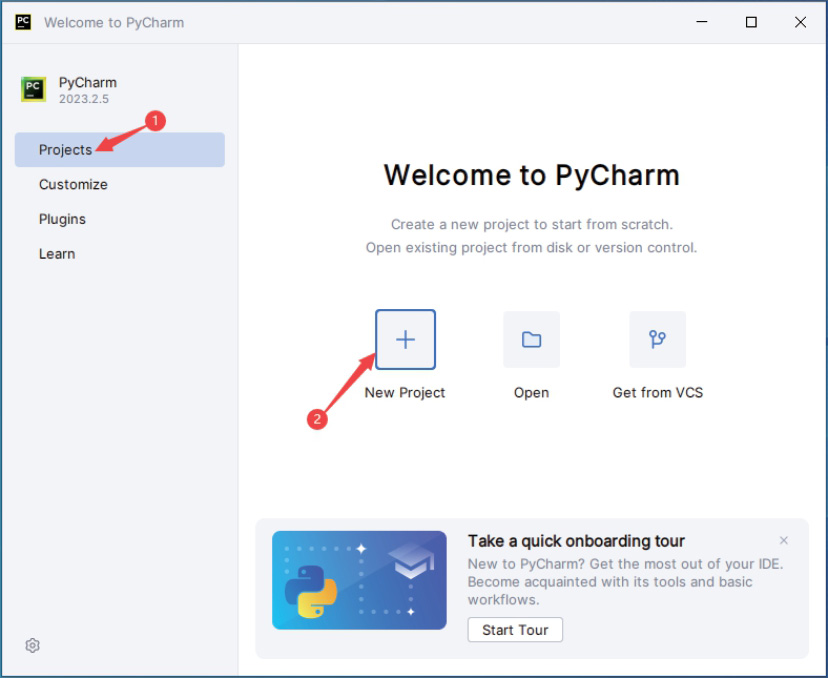
Task: Click the PyCharm logo in the sidebar
Action: (33, 89)
